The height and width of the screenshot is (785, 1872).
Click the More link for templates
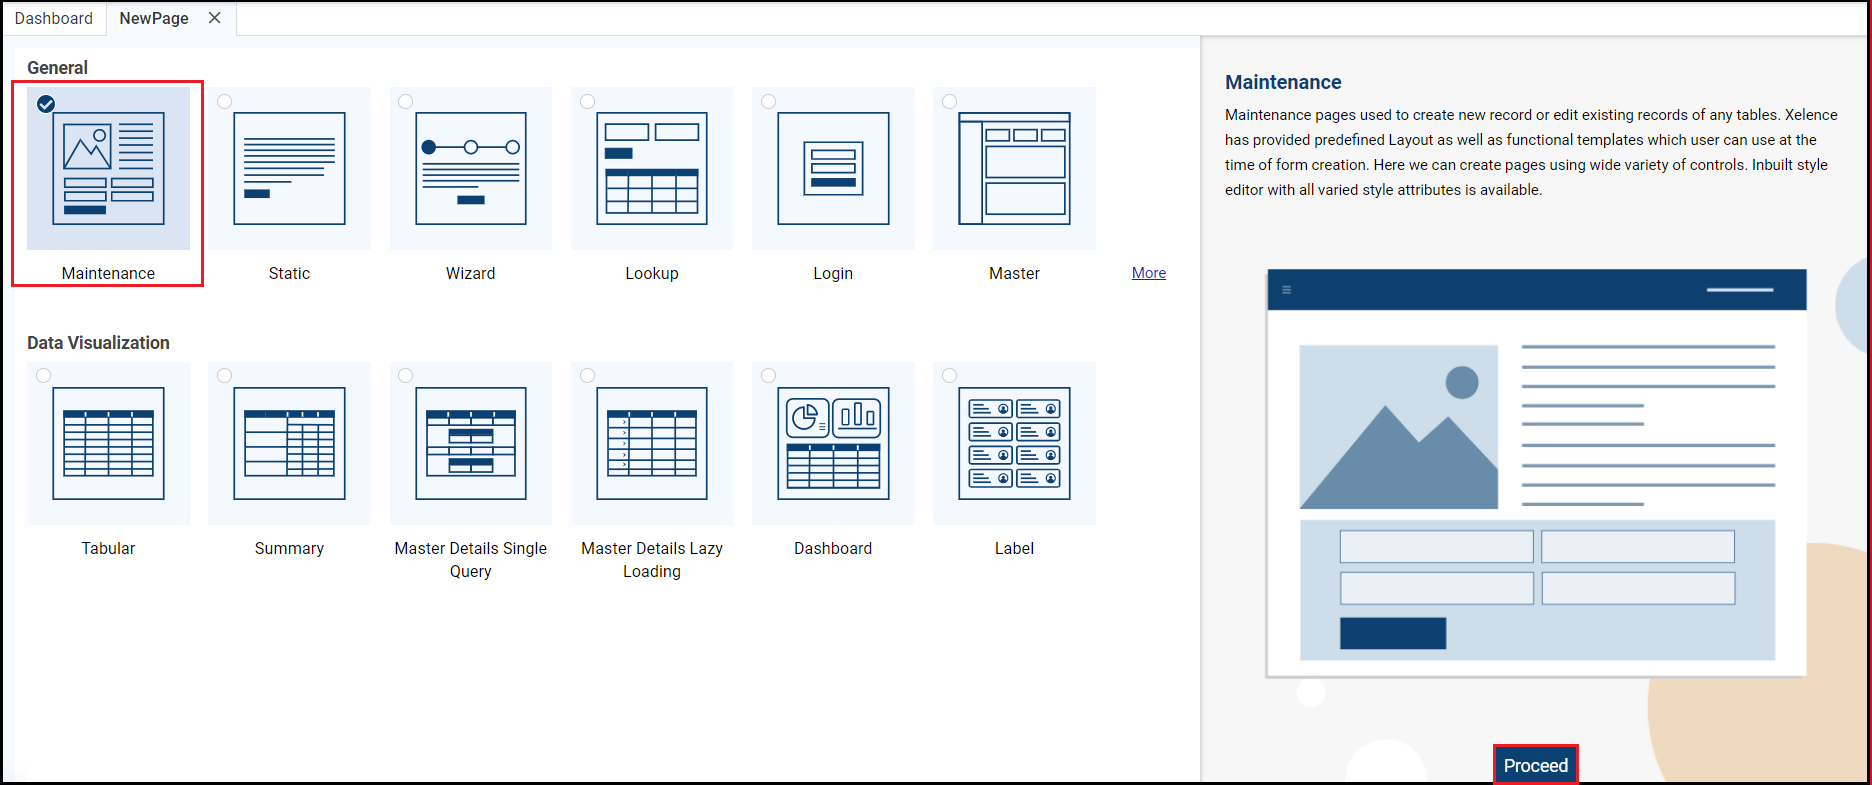point(1149,273)
